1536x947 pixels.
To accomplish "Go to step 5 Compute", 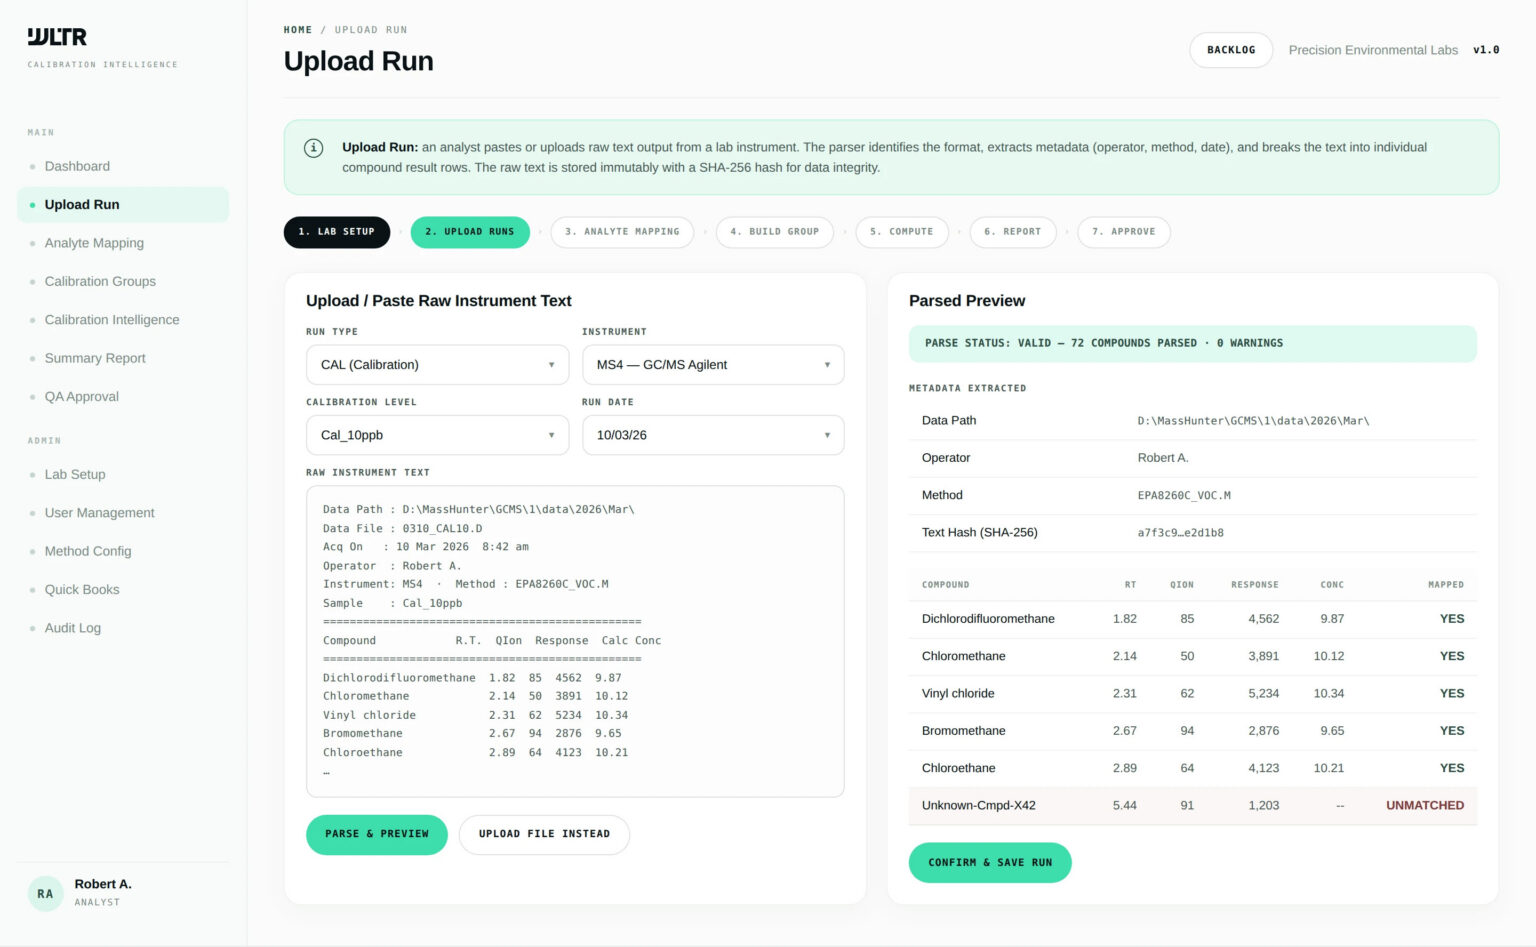I will pos(902,232).
